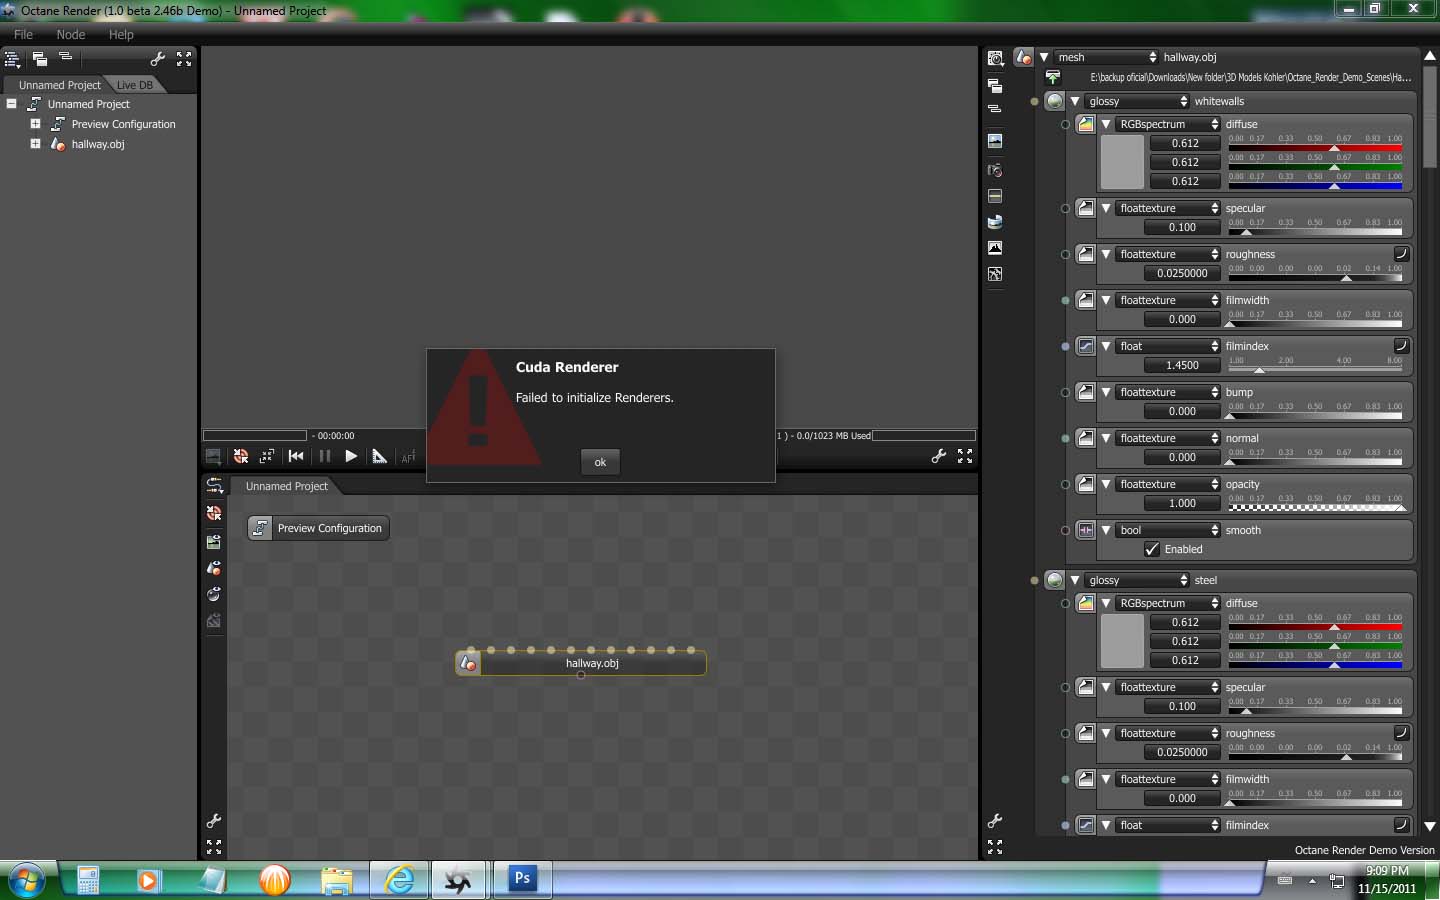Toggle the curve button on whitewalls roughness
Screen dimensions: 1440x900
point(1401,254)
